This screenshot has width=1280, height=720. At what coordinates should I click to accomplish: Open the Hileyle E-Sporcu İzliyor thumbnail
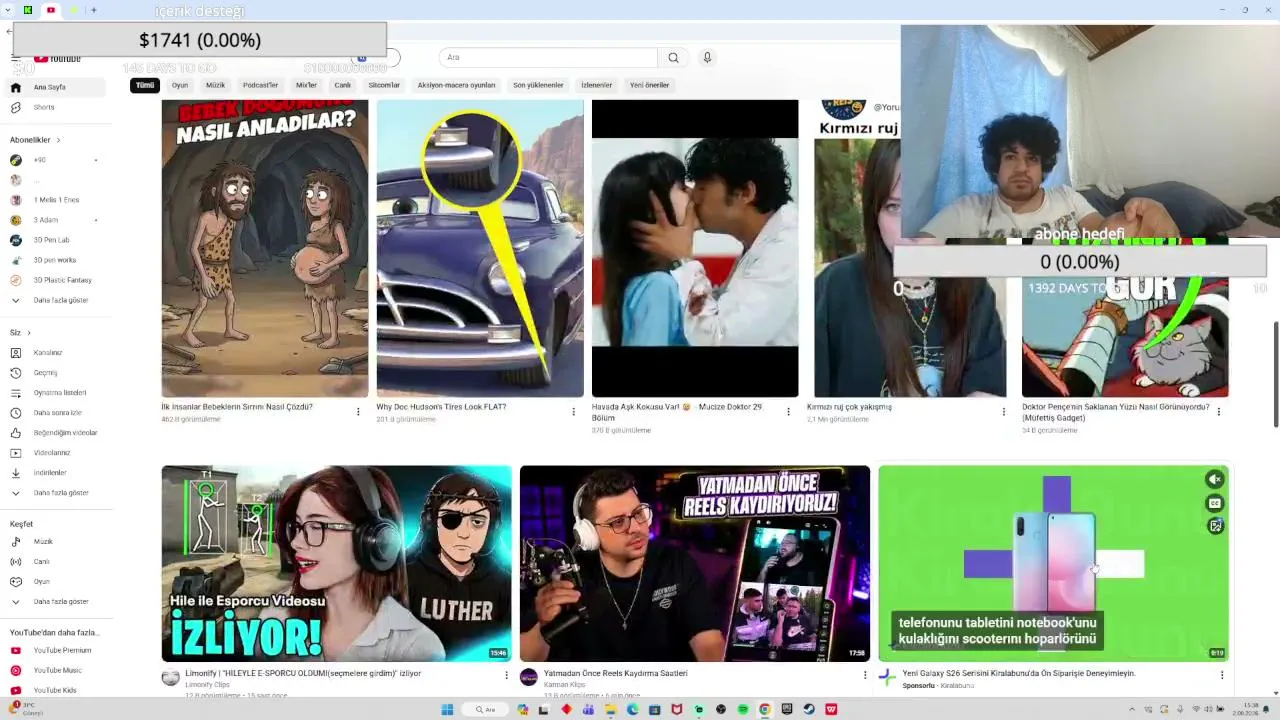click(x=336, y=563)
